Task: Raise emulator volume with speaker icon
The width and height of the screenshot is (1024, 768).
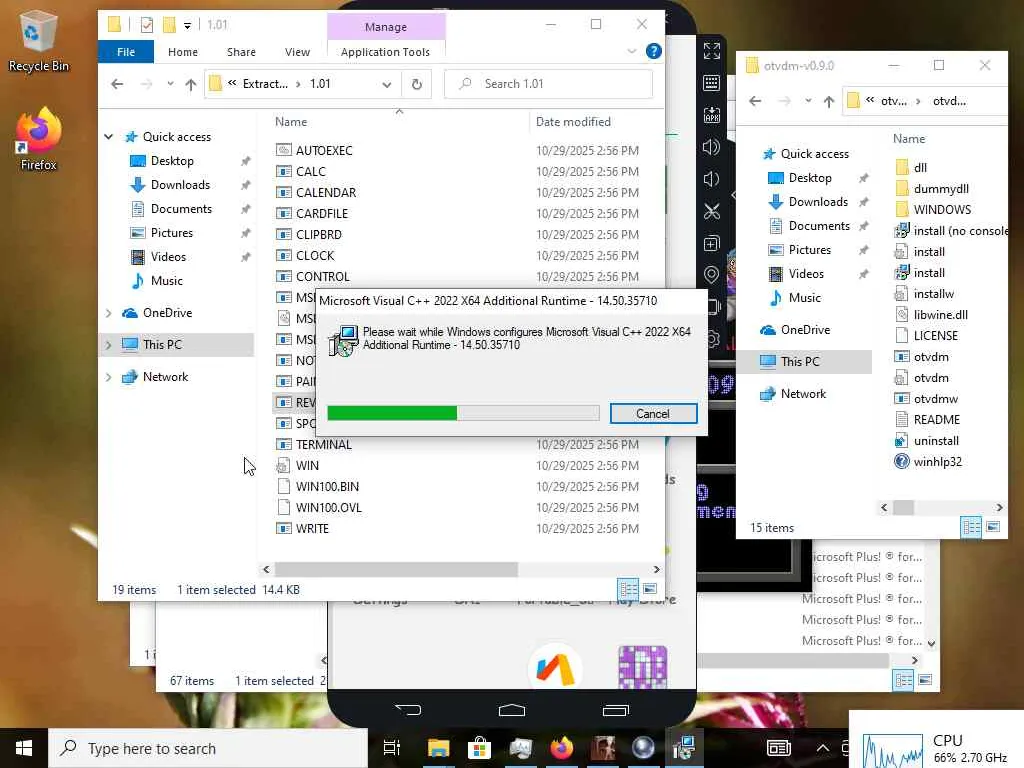Action: (x=712, y=147)
